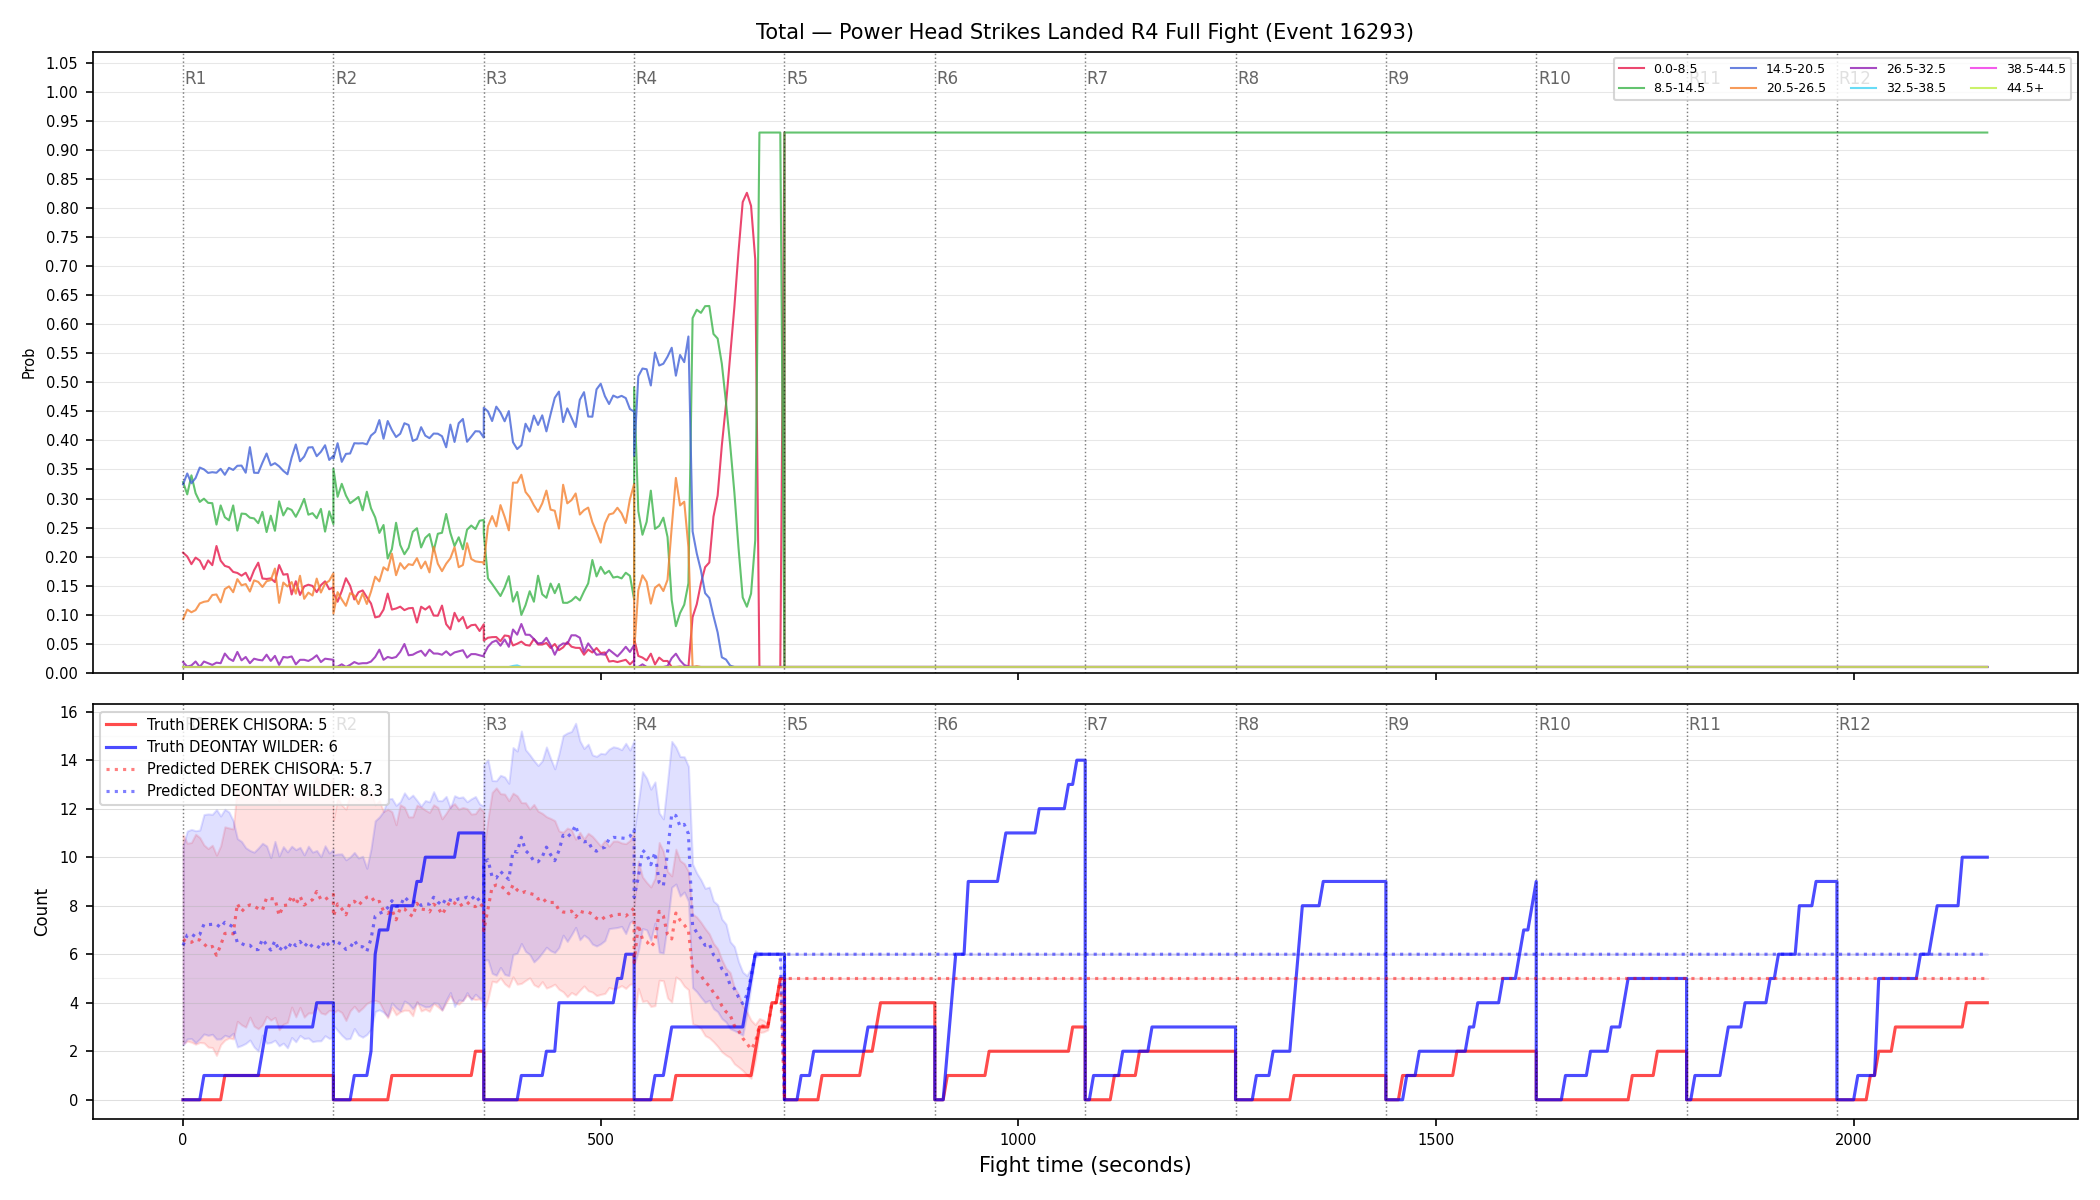Click the 44.5+ legend entry

pos(2008,88)
